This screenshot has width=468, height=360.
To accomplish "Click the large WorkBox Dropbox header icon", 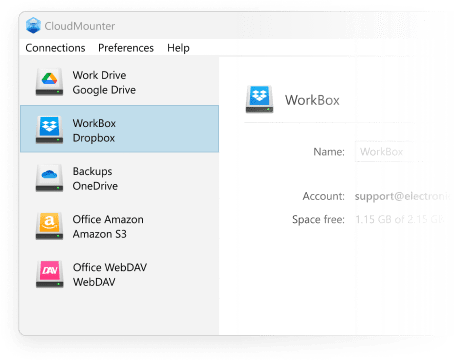I will pyautogui.click(x=259, y=99).
